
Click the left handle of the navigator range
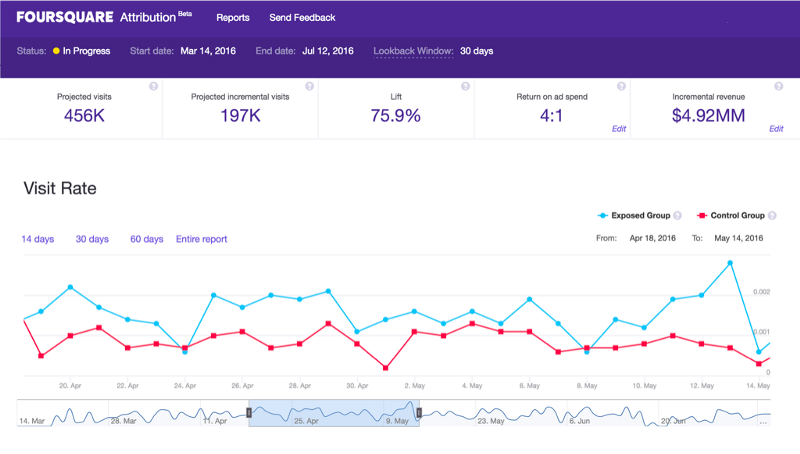[249, 412]
